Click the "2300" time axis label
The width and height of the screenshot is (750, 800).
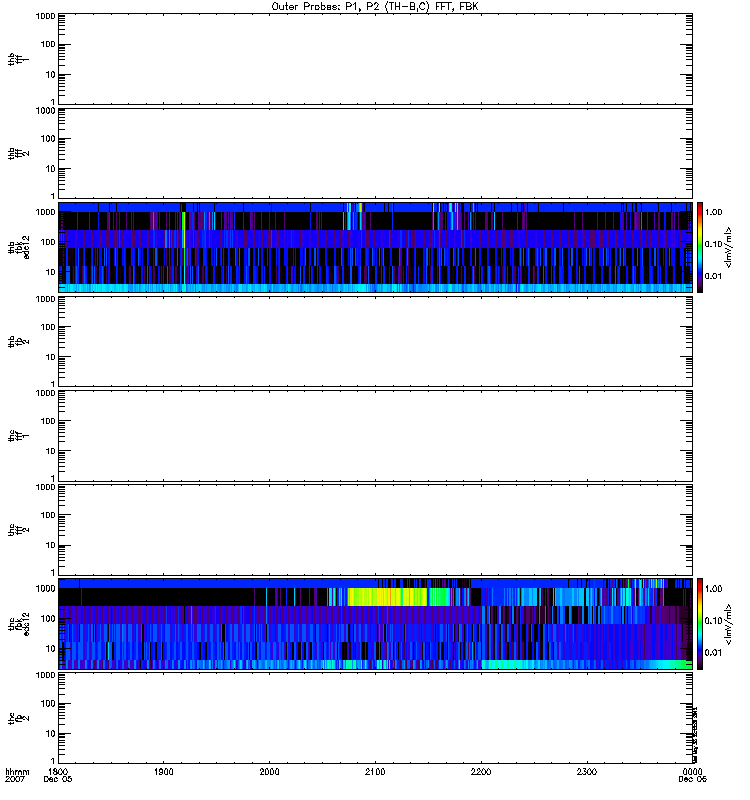(x=587, y=772)
